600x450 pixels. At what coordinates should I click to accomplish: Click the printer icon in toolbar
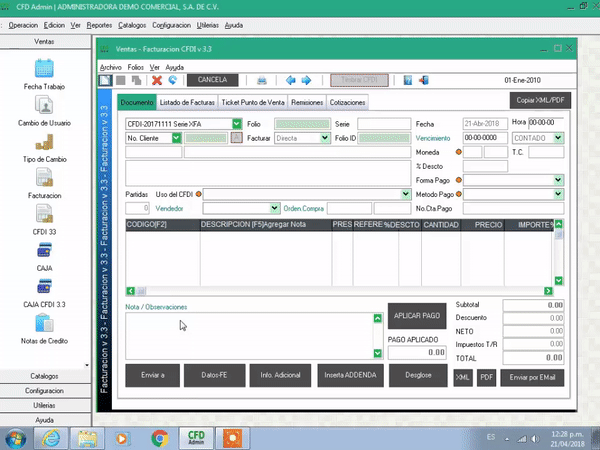262,80
